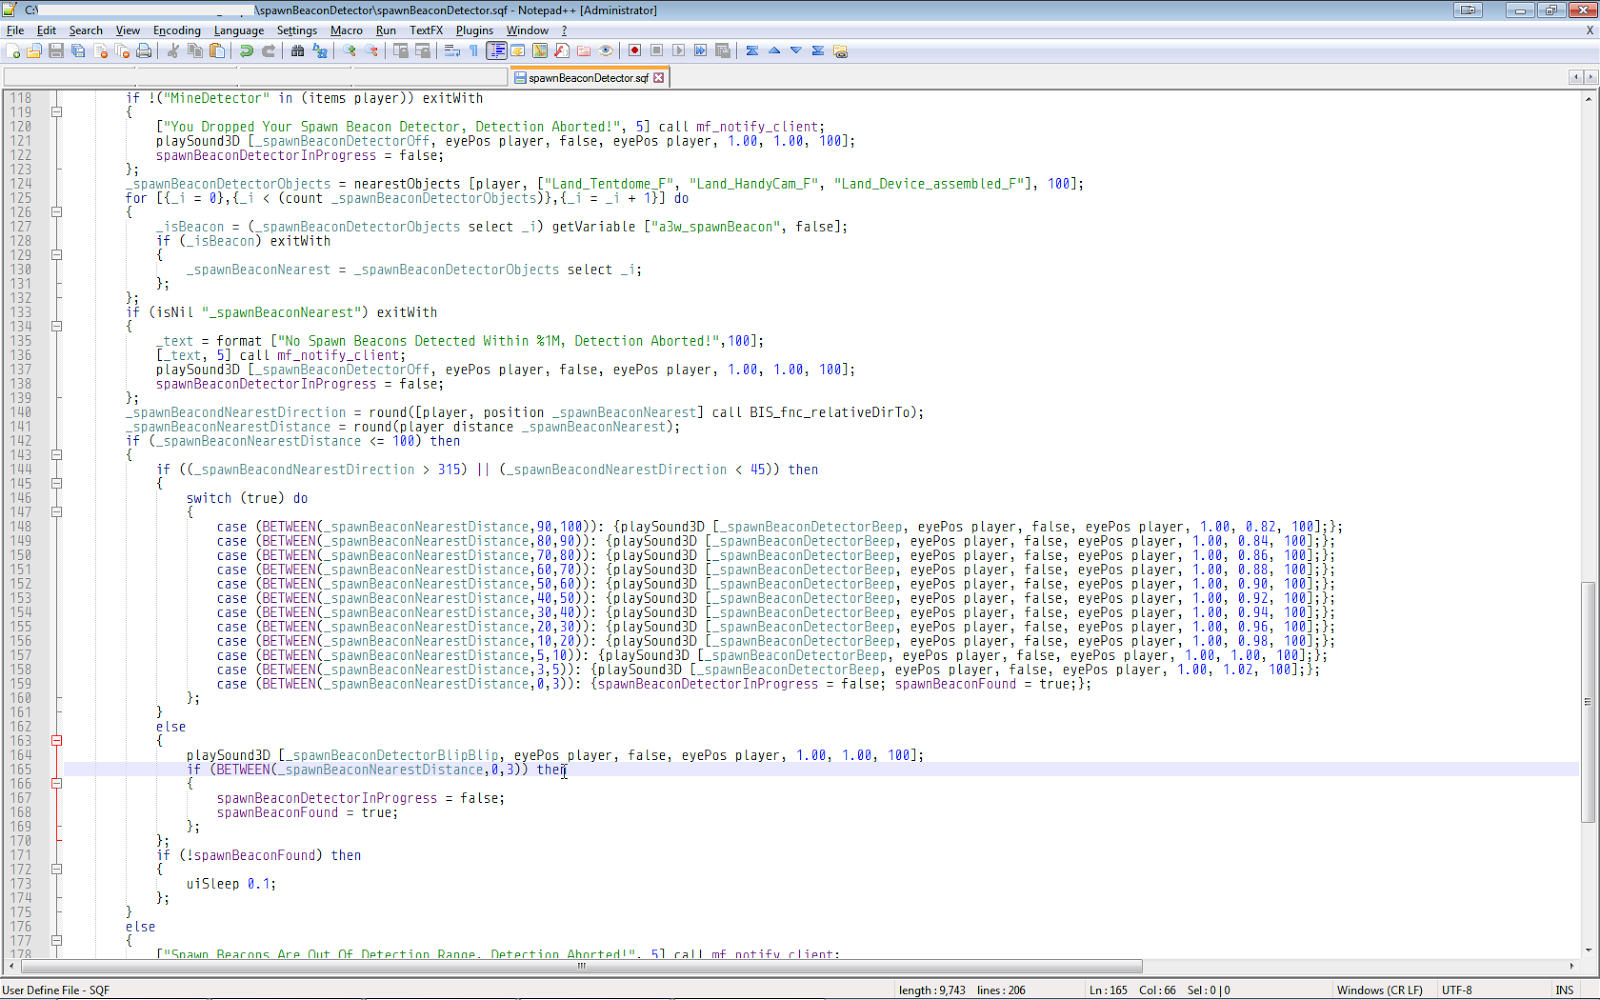Click "User Define File - SQF" status text

(56, 990)
